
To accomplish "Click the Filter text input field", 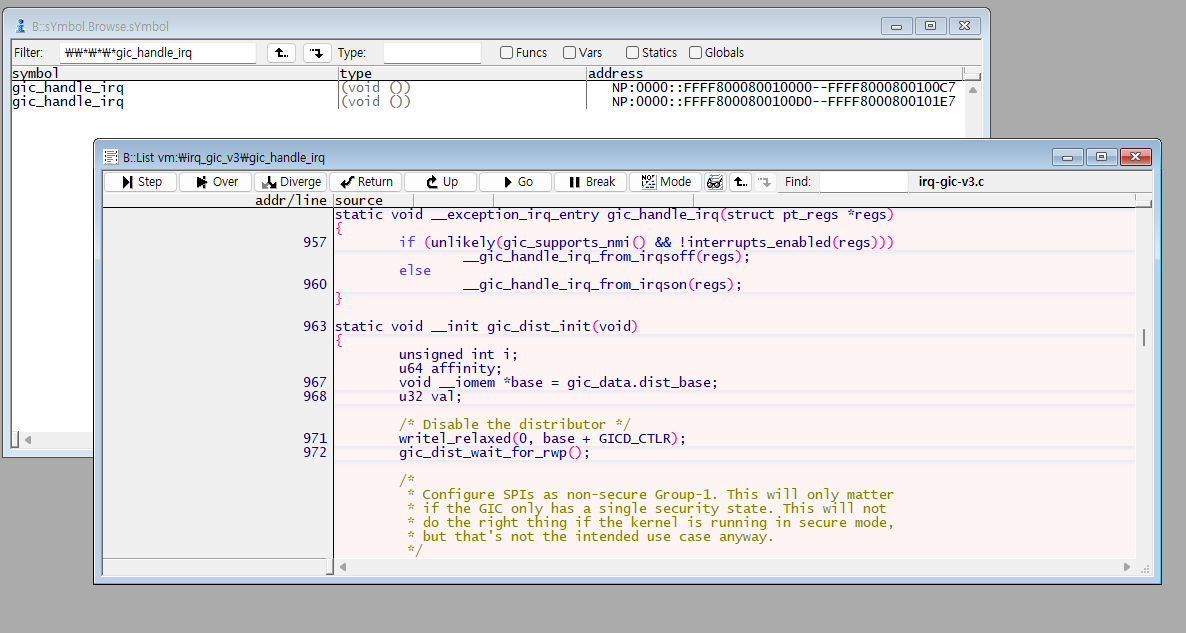I will point(158,53).
